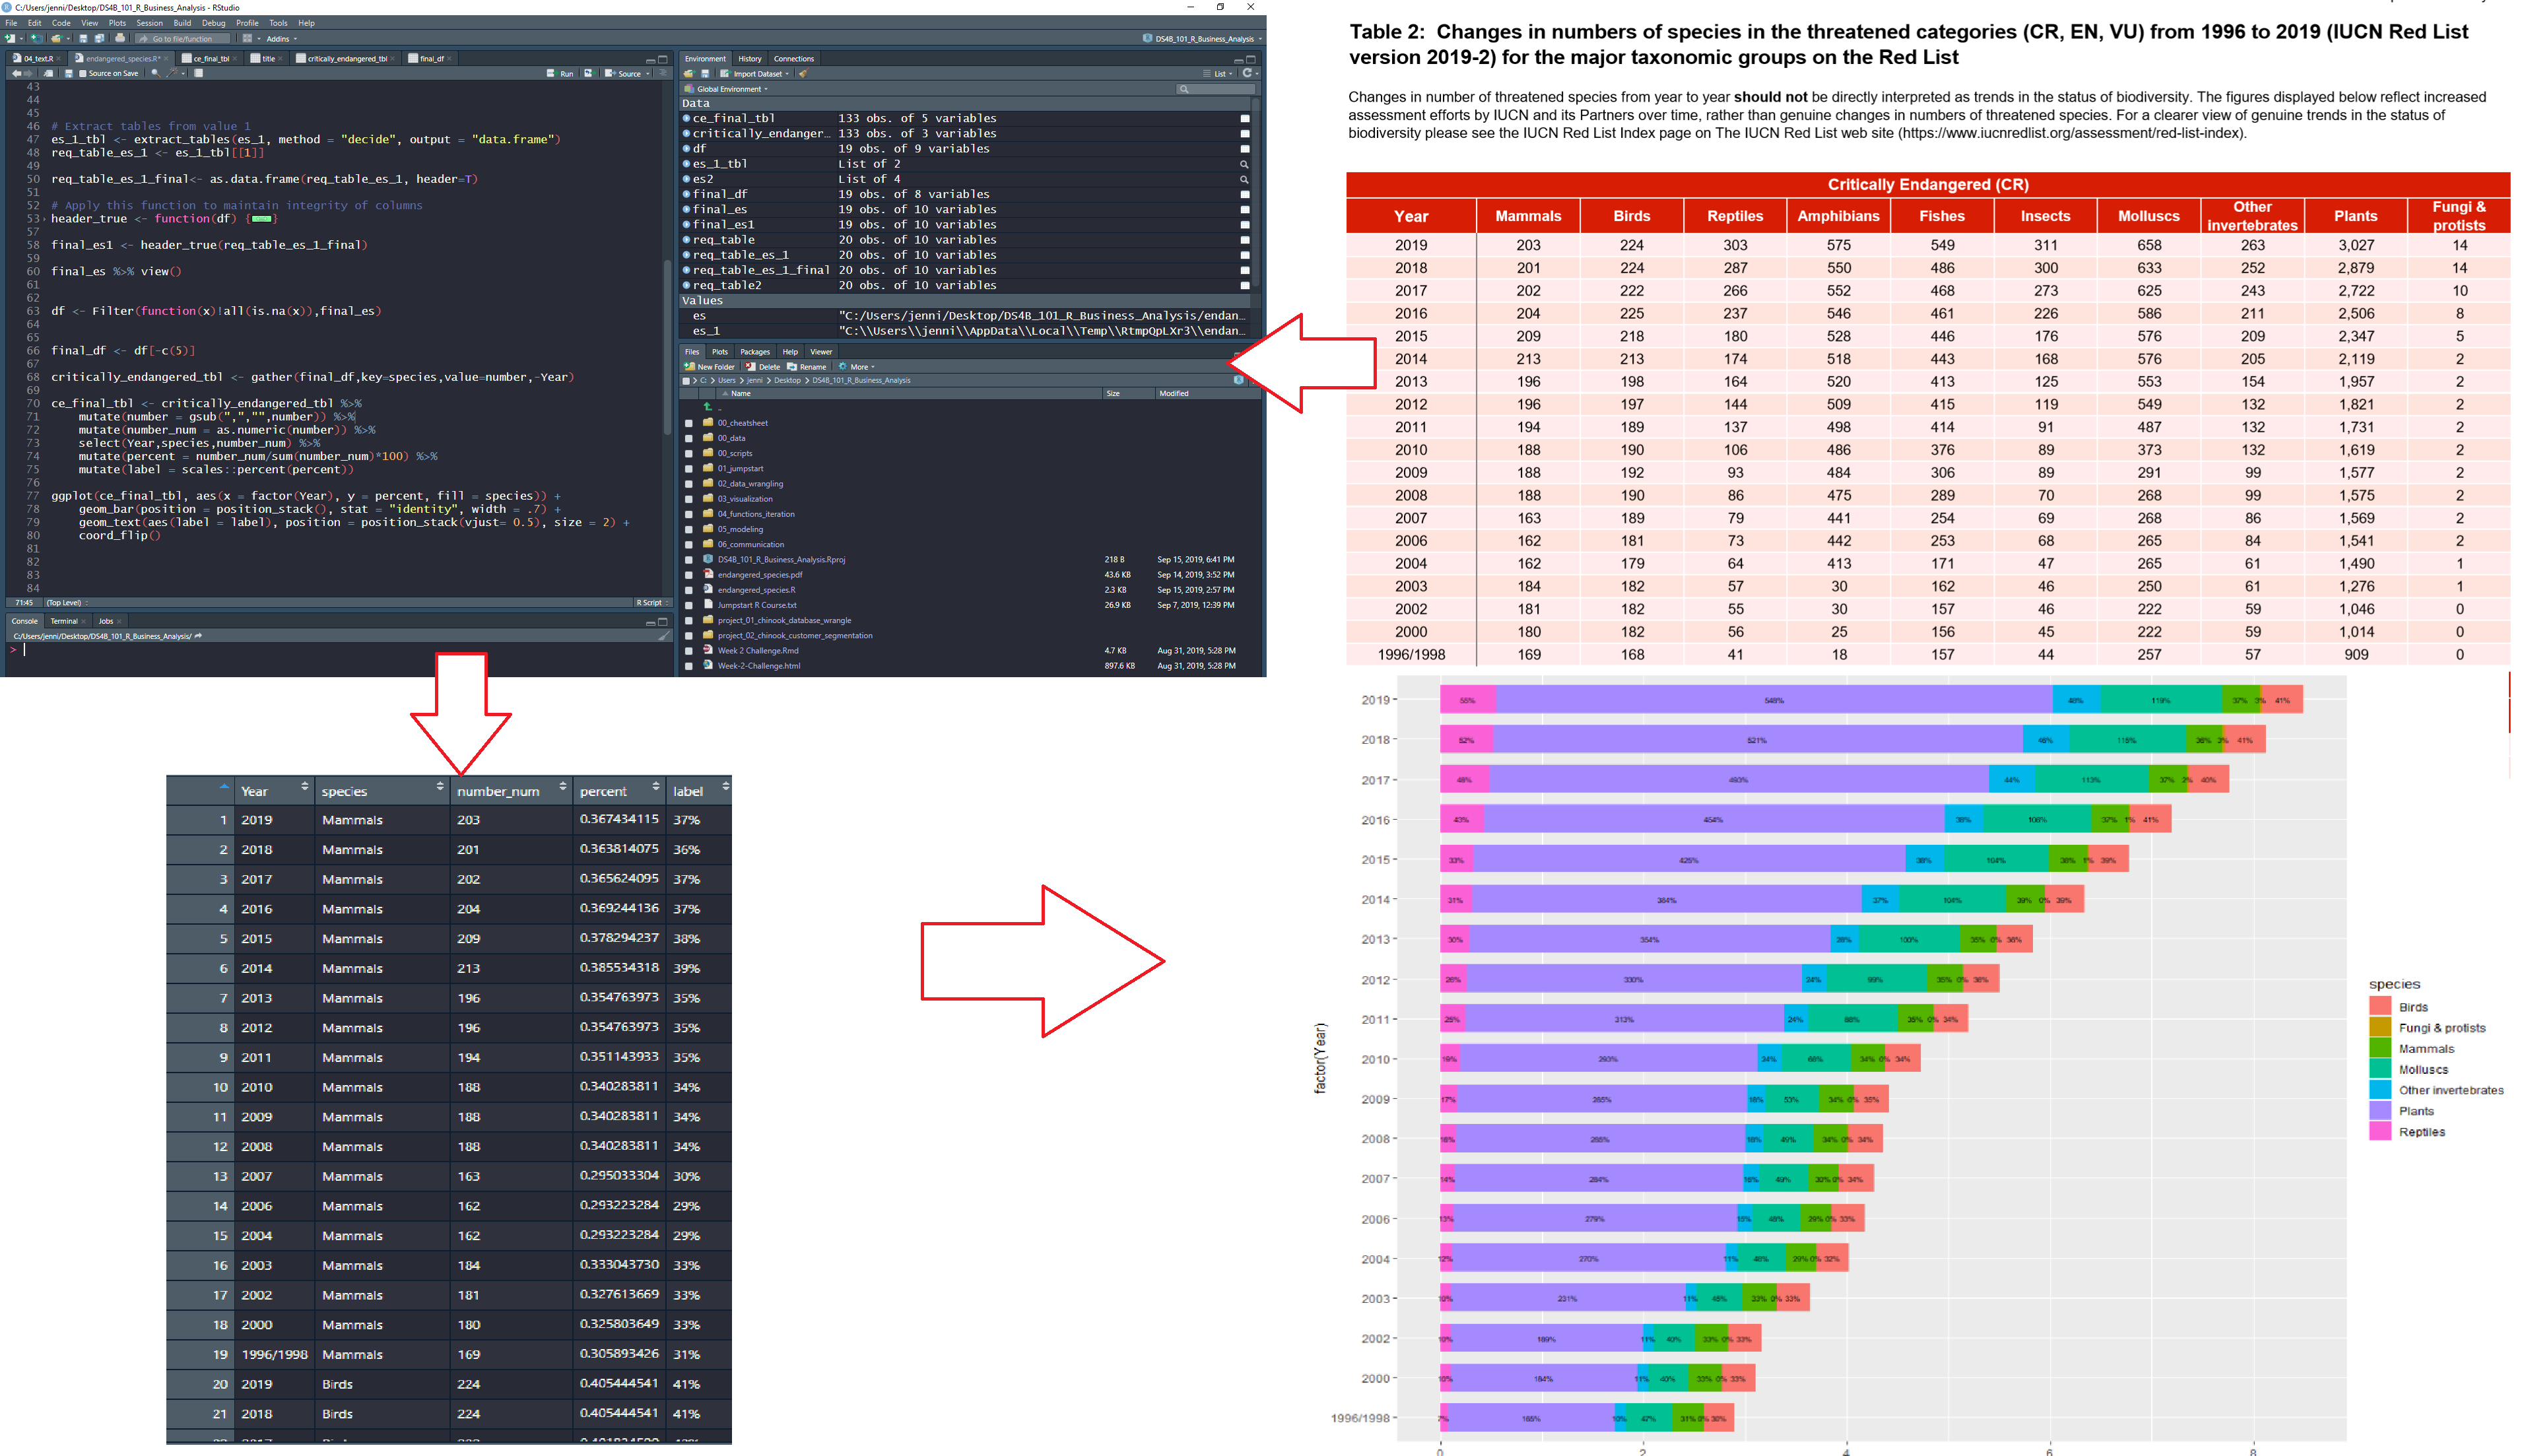Click the Maximize Environment pane icon

(x=1251, y=59)
